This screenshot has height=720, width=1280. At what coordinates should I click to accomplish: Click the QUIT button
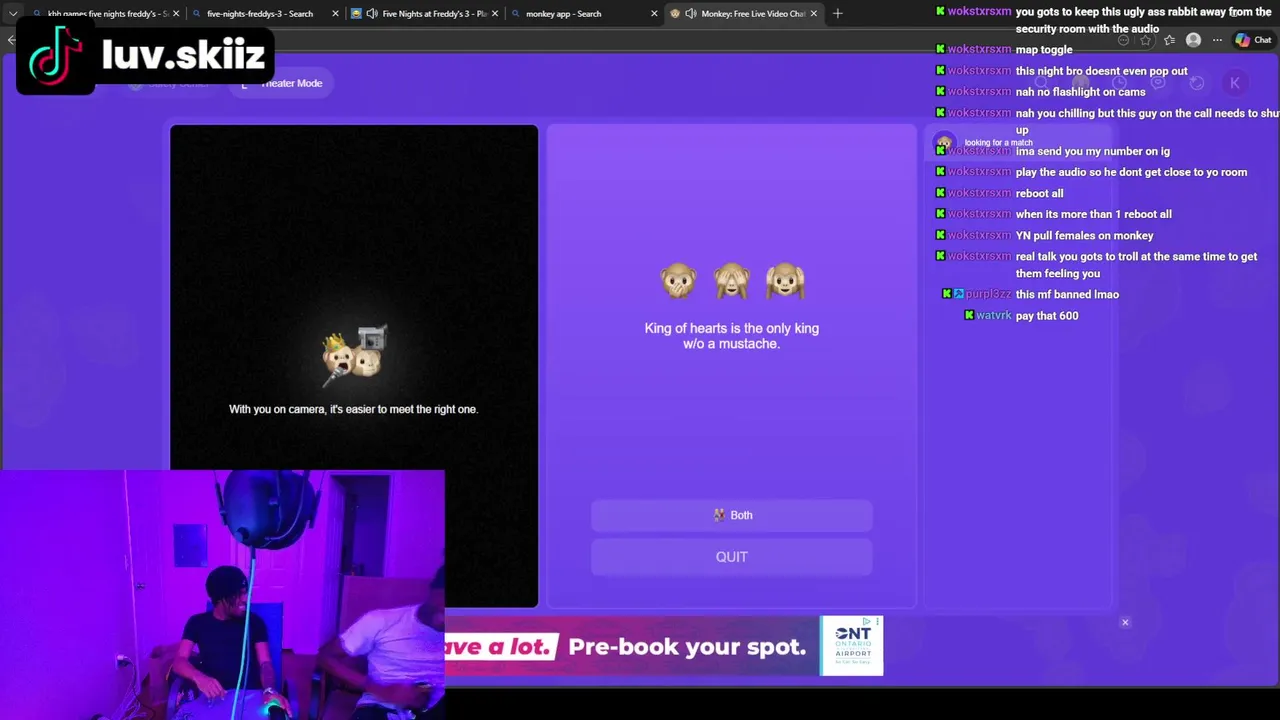(x=732, y=557)
